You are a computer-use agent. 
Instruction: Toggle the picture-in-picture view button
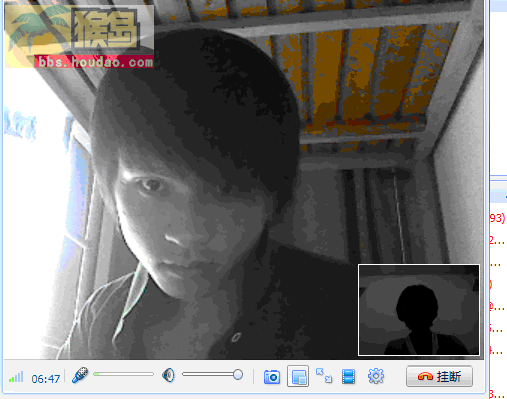(x=298, y=376)
